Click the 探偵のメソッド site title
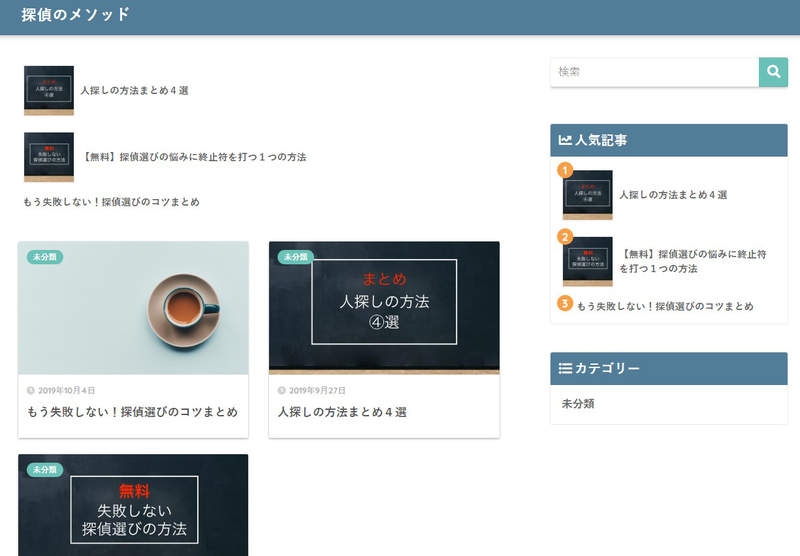The height and width of the screenshot is (556, 800). tap(75, 16)
